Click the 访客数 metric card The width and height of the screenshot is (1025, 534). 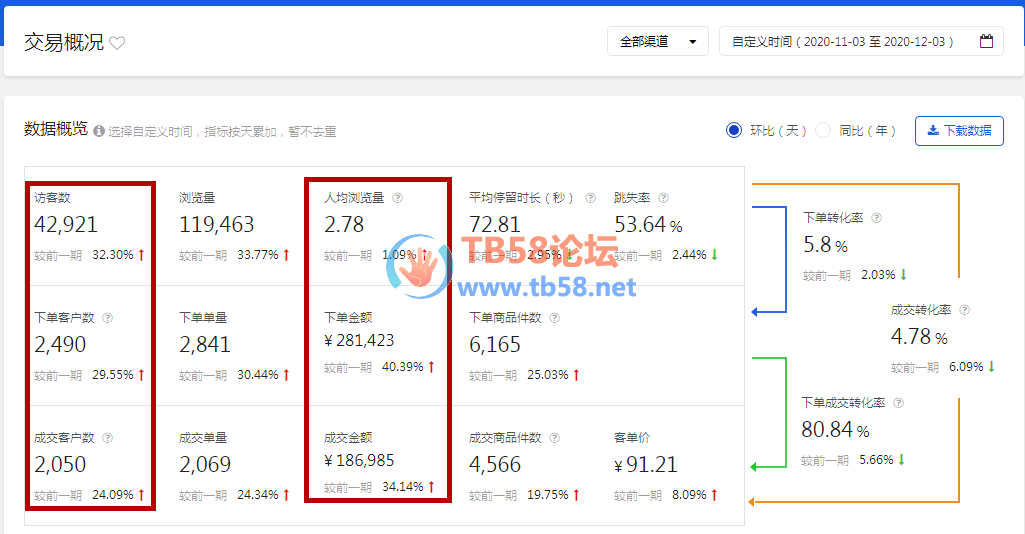[x=90, y=226]
